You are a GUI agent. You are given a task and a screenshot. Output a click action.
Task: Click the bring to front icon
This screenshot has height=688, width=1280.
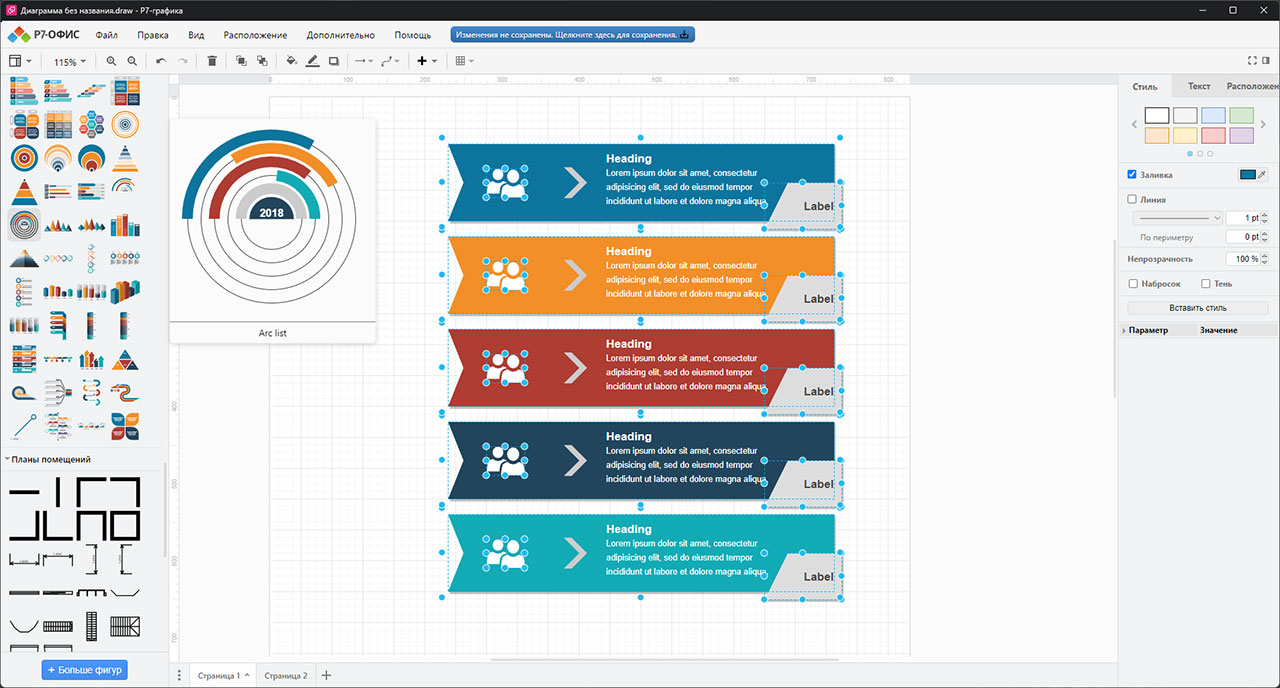click(241, 61)
